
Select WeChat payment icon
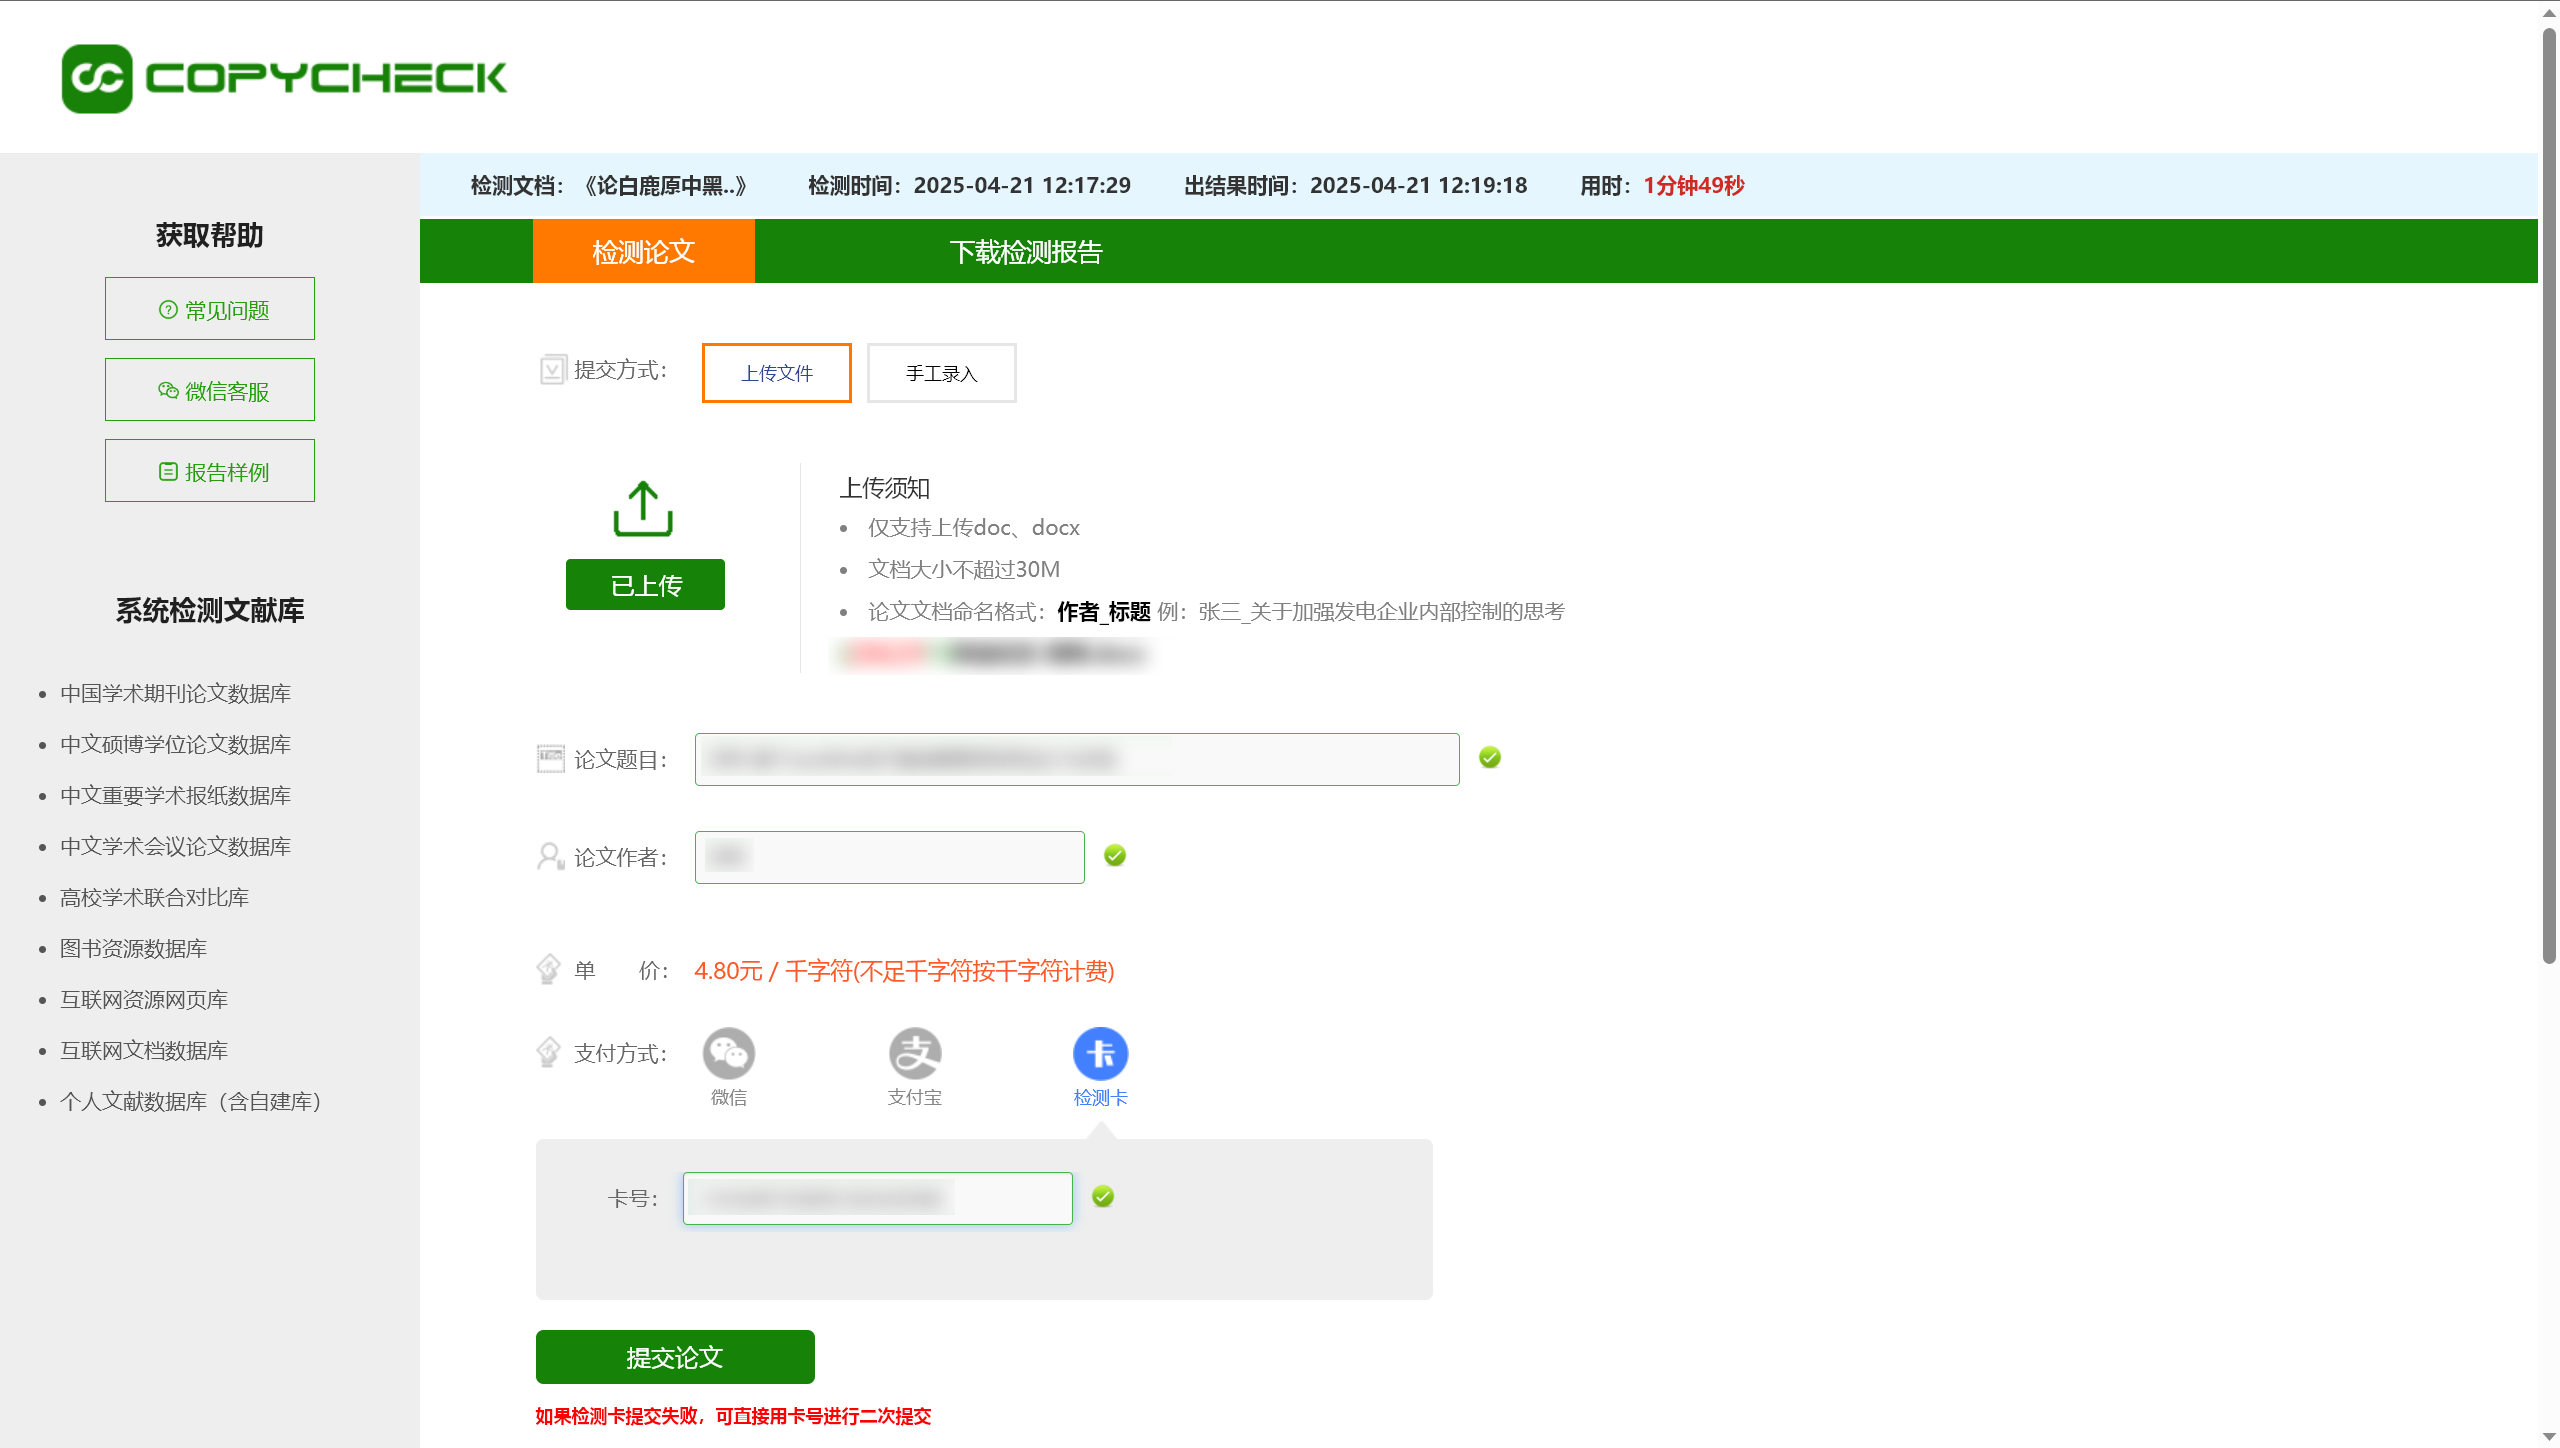tap(729, 1053)
